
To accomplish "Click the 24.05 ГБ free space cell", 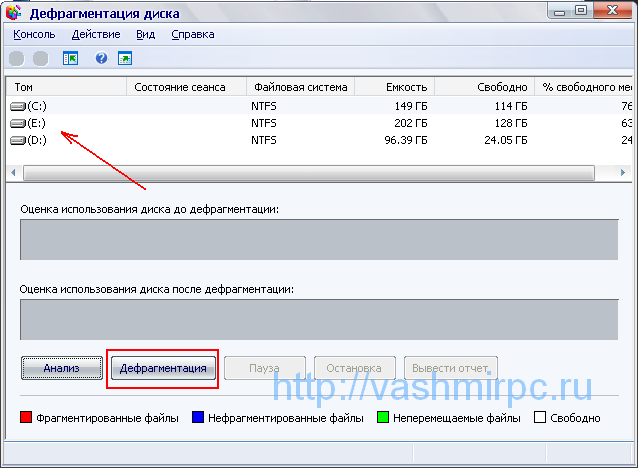I will (x=506, y=141).
